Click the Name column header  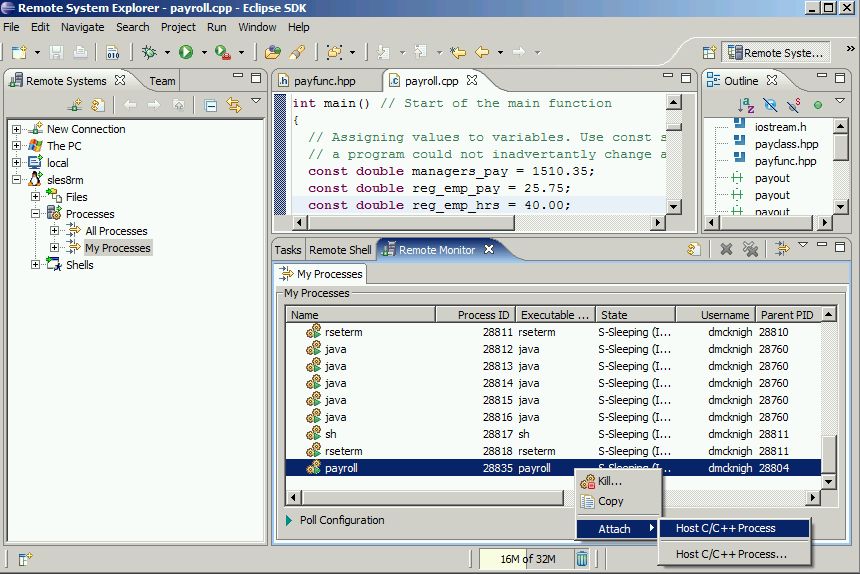coord(360,315)
